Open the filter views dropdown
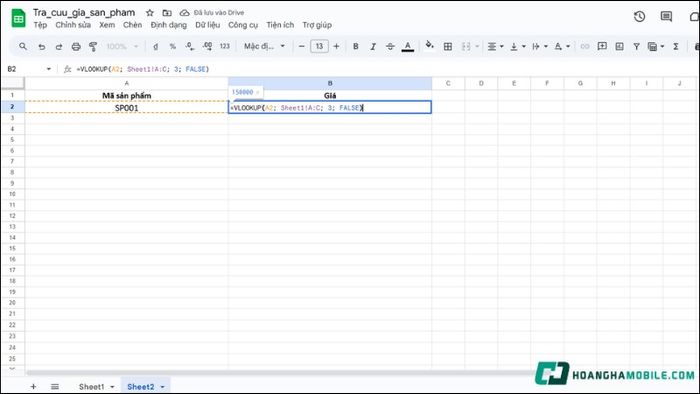 pos(656,46)
